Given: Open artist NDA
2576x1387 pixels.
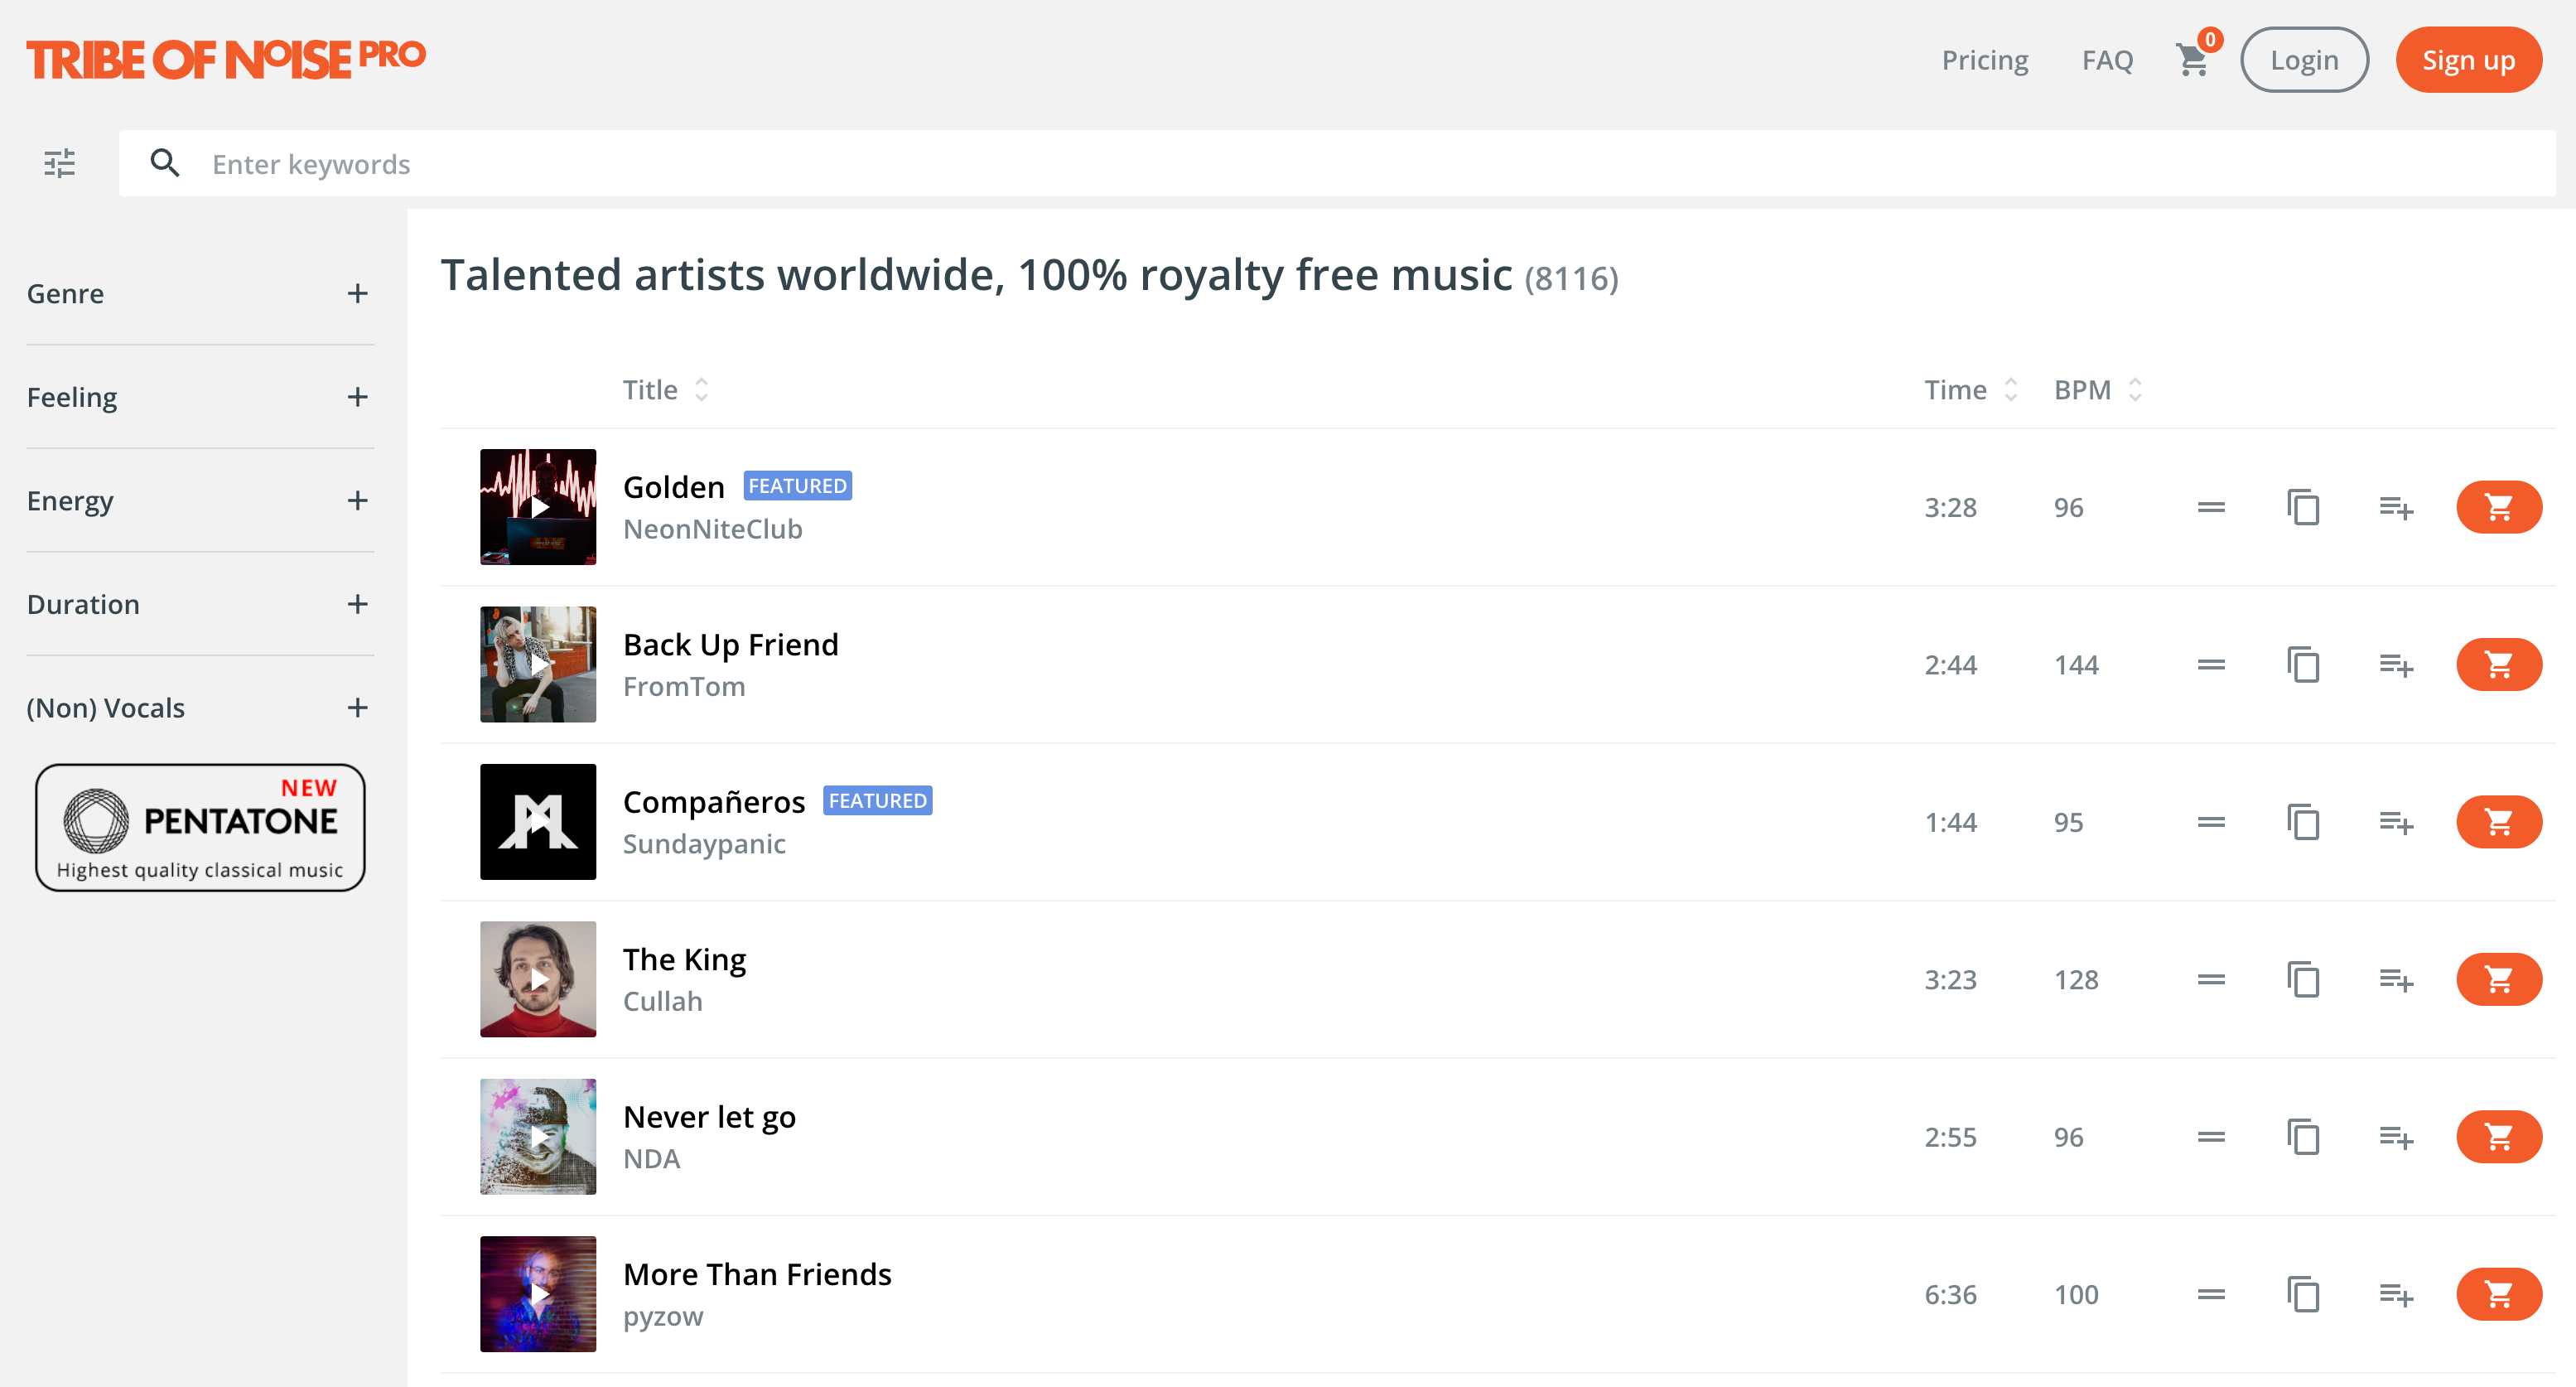Looking at the screenshot, I should pyautogui.click(x=651, y=1158).
